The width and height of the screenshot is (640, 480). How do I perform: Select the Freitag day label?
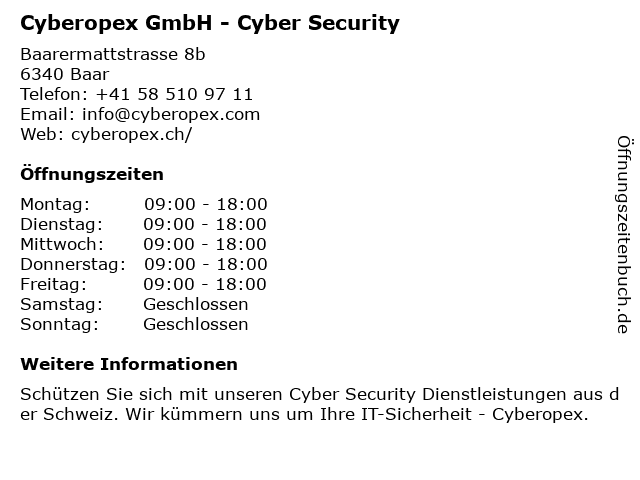coord(53,284)
